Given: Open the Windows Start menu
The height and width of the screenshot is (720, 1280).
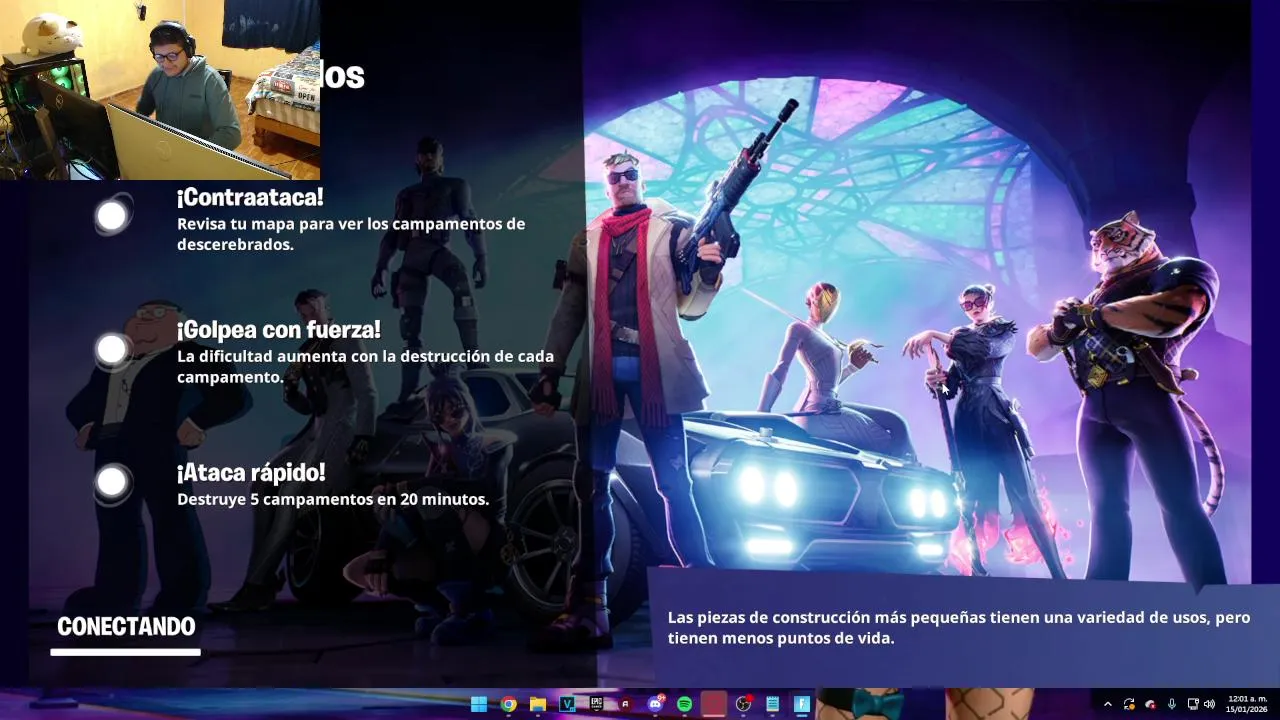Looking at the screenshot, I should 479,704.
